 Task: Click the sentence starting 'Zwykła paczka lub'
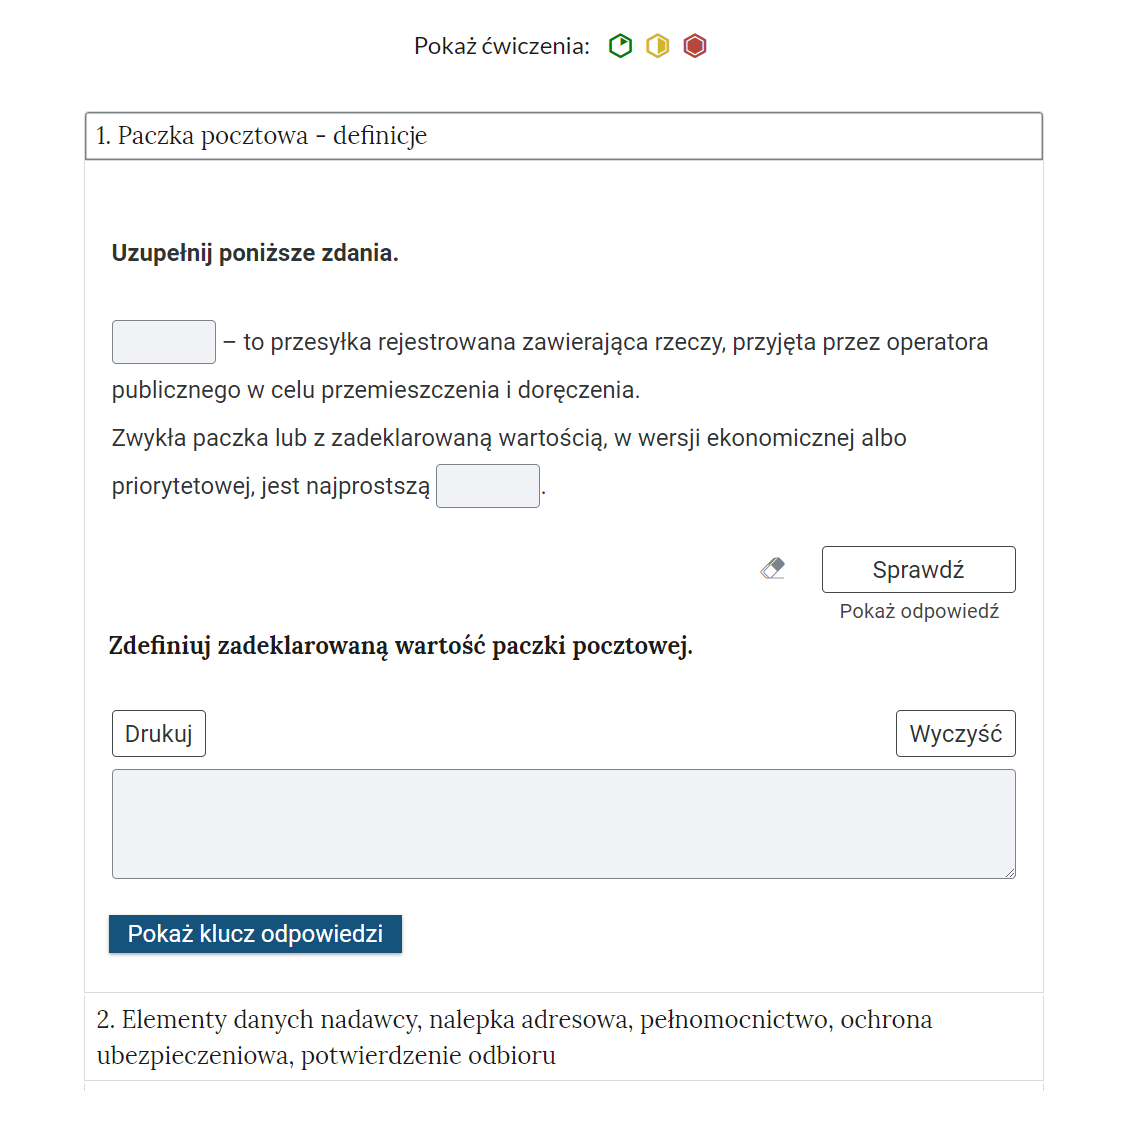coord(509,438)
